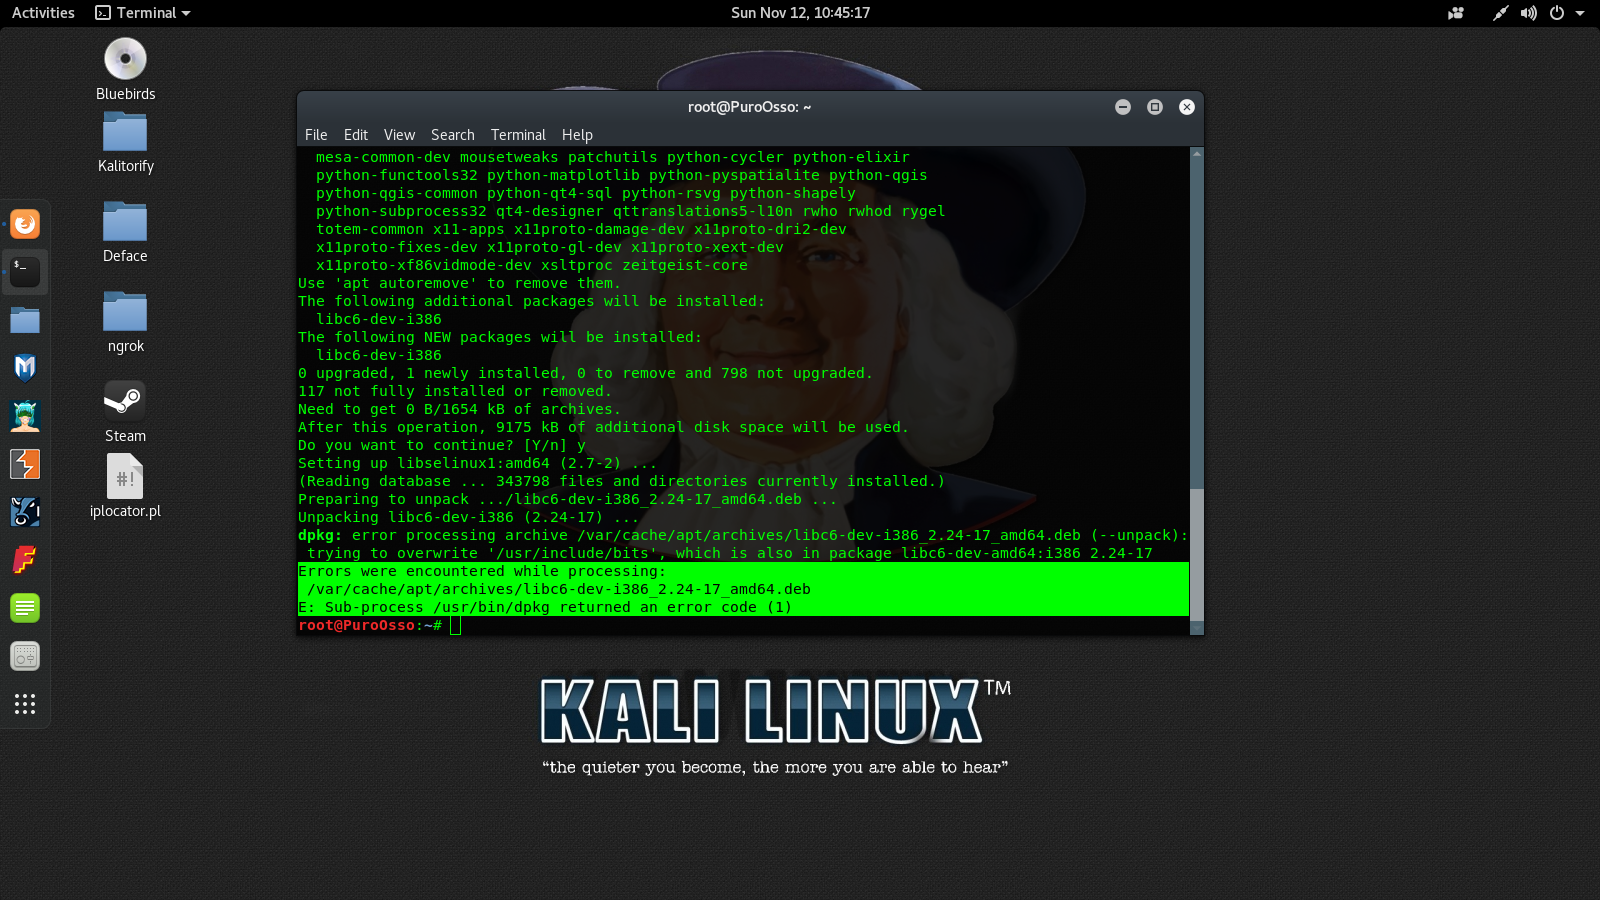Show all applications grid

point(25,704)
